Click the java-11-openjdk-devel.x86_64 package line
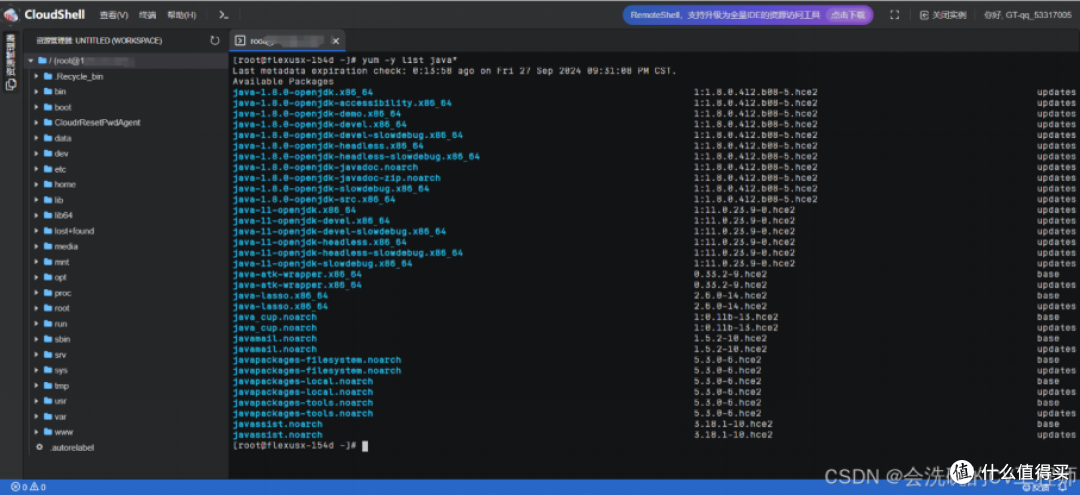The width and height of the screenshot is (1080, 495). click(311, 221)
